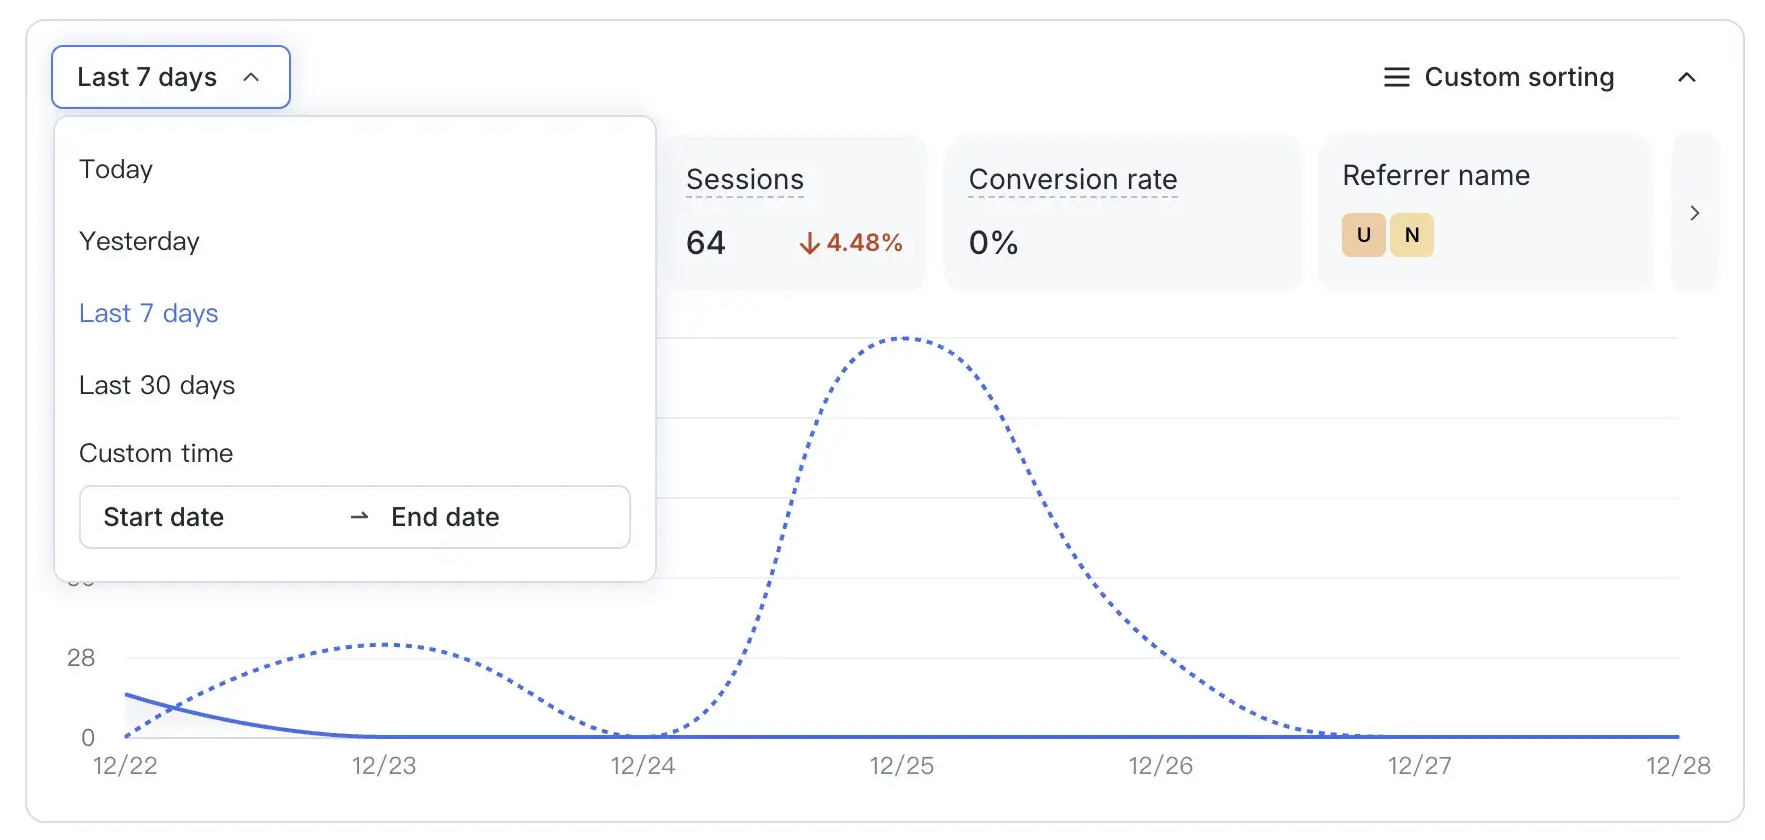Choose Yesterday in the date menu

tap(139, 241)
